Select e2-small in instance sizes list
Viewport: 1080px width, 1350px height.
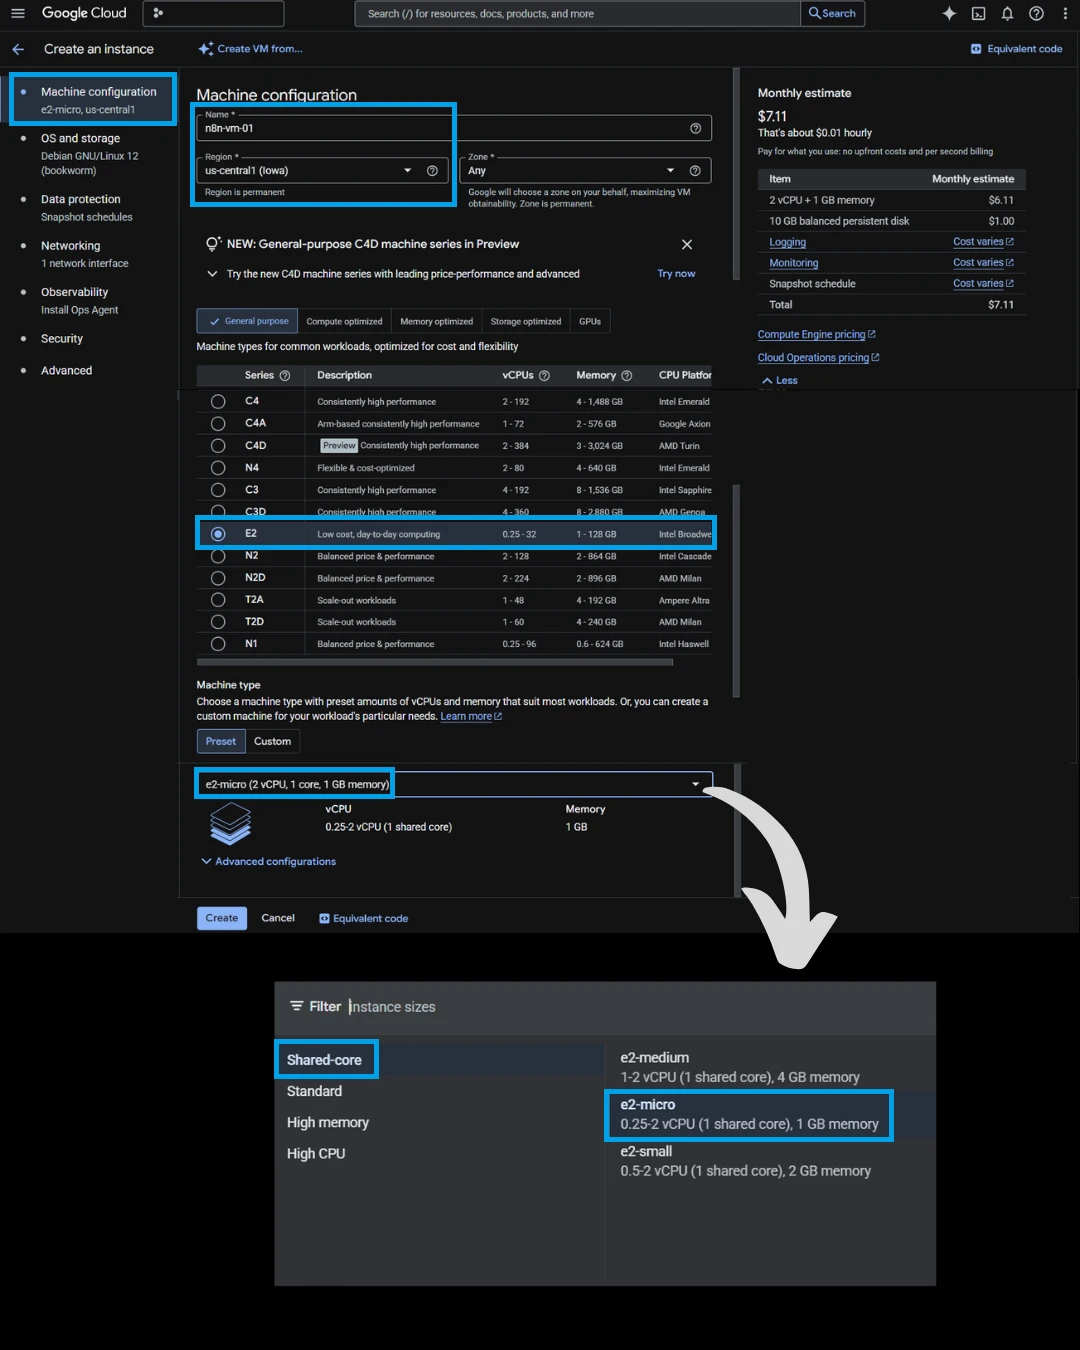tap(770, 1161)
